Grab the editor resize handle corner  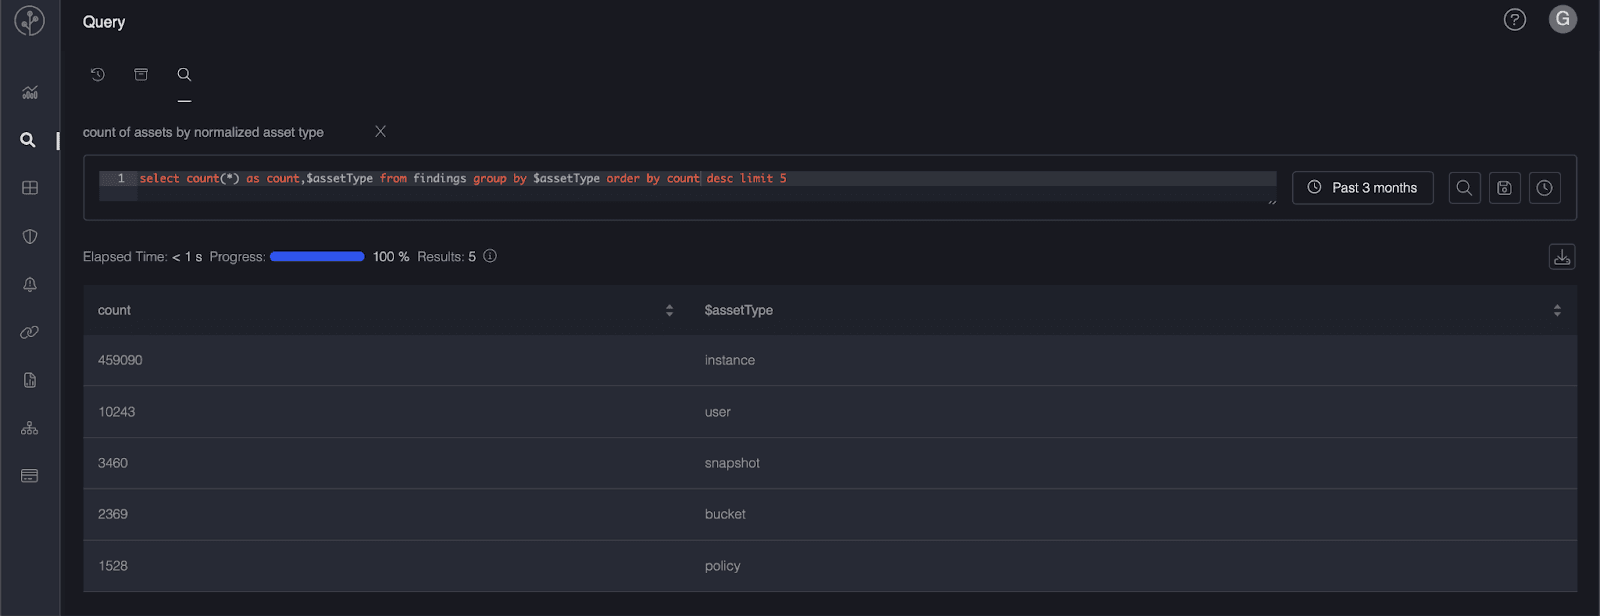[x=1272, y=202]
